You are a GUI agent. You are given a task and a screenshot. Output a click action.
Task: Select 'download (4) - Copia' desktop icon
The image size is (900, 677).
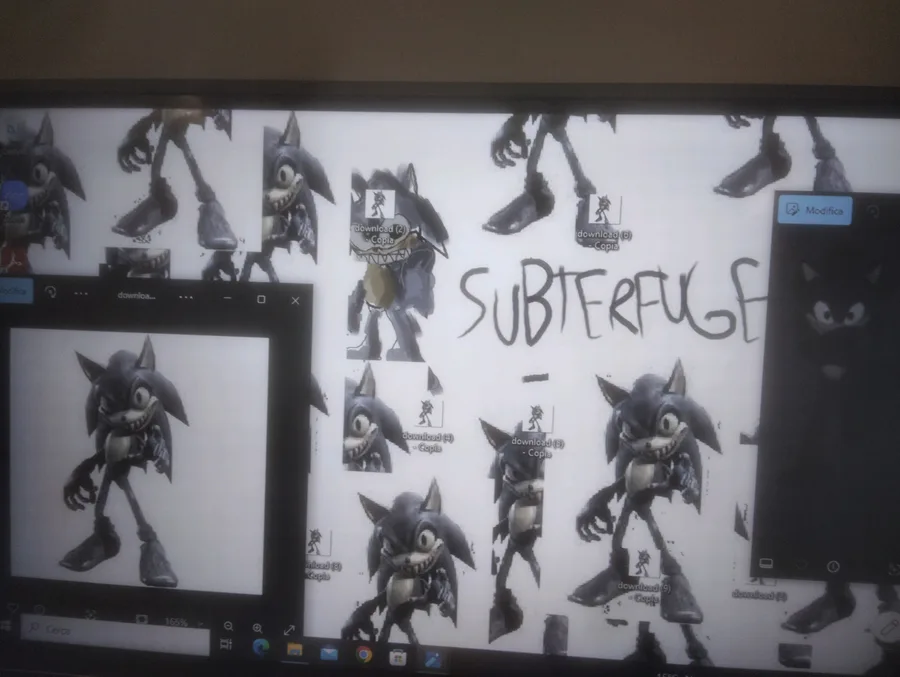428,425
